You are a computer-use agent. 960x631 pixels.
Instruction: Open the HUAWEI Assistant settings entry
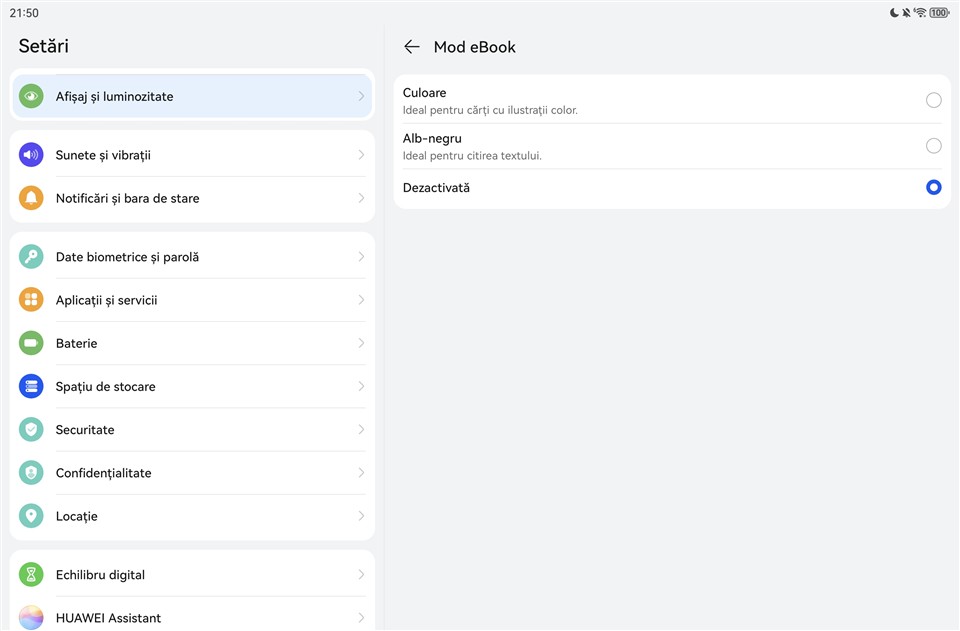[x=108, y=618]
